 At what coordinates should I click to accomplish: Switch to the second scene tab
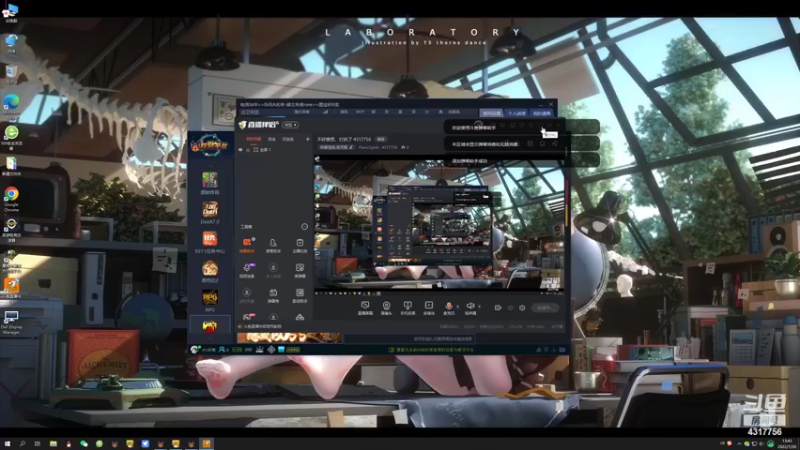pos(272,139)
